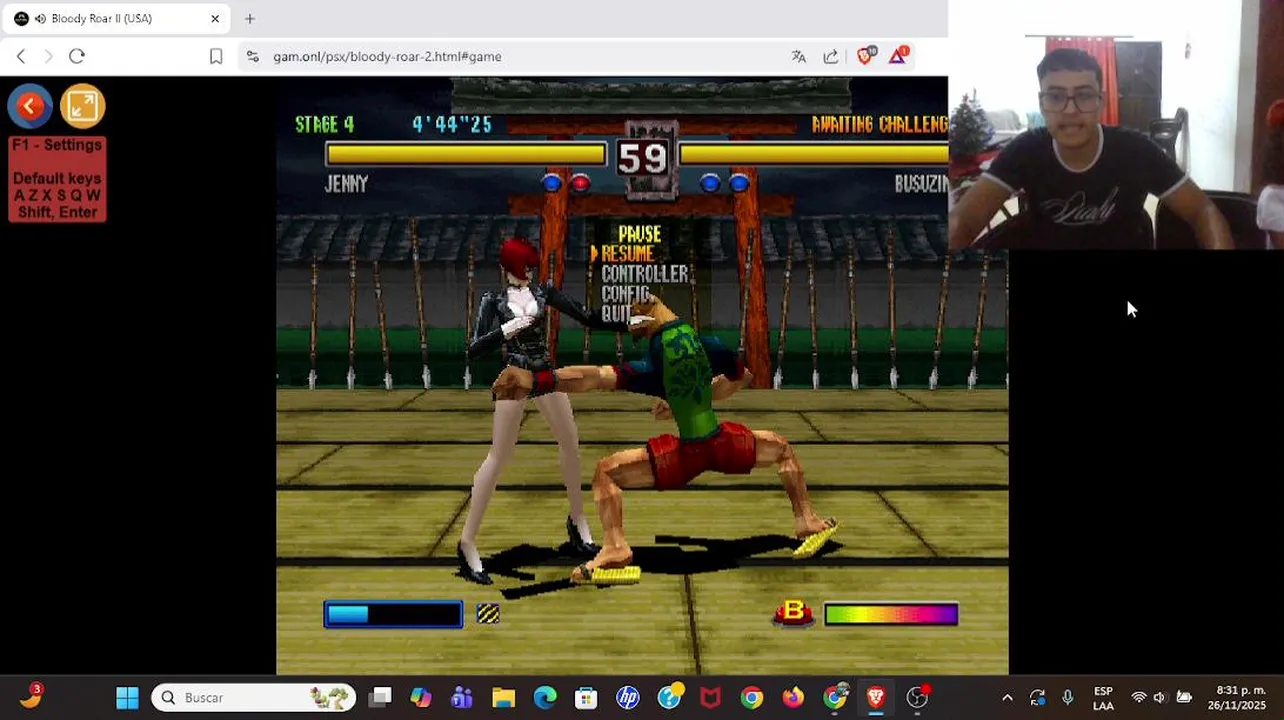Close the Bloody Roar II tab
1284x720 pixels.
[215, 18]
